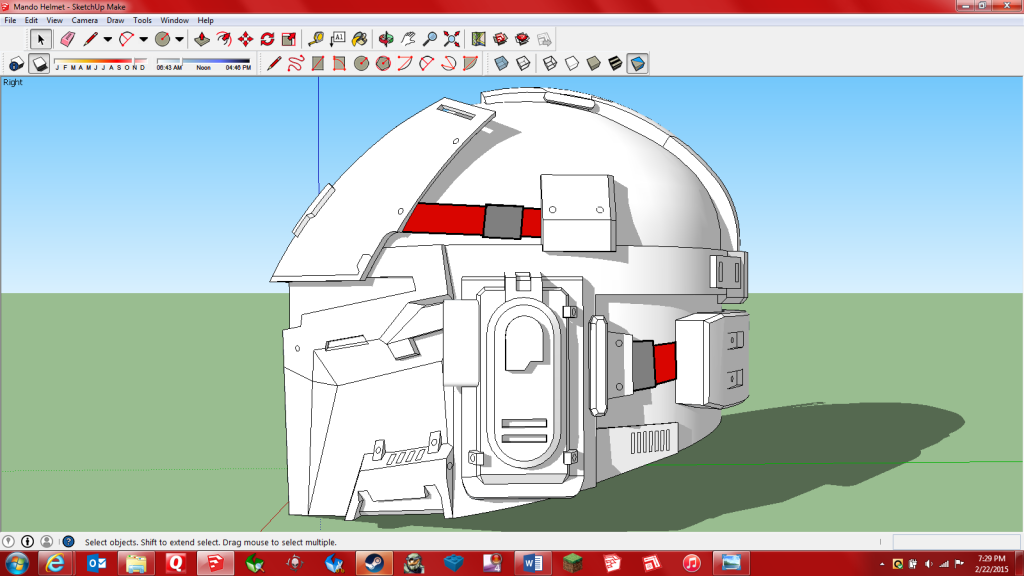Open the File menu

click(x=10, y=20)
